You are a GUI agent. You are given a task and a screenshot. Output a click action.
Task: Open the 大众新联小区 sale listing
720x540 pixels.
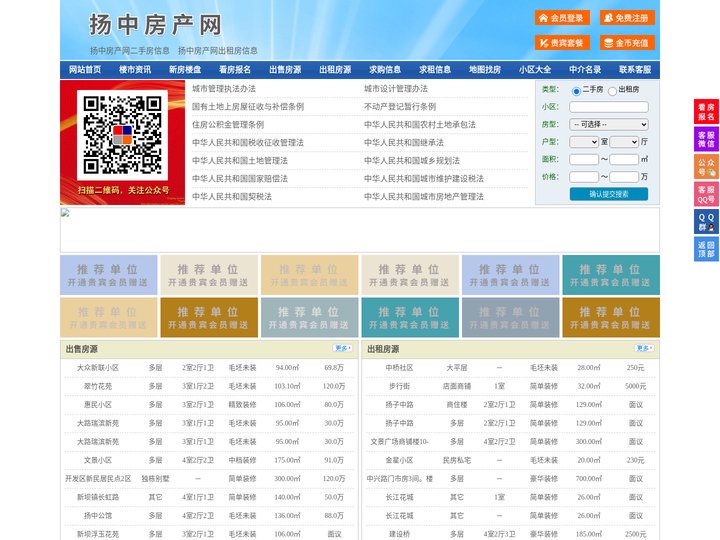98,368
